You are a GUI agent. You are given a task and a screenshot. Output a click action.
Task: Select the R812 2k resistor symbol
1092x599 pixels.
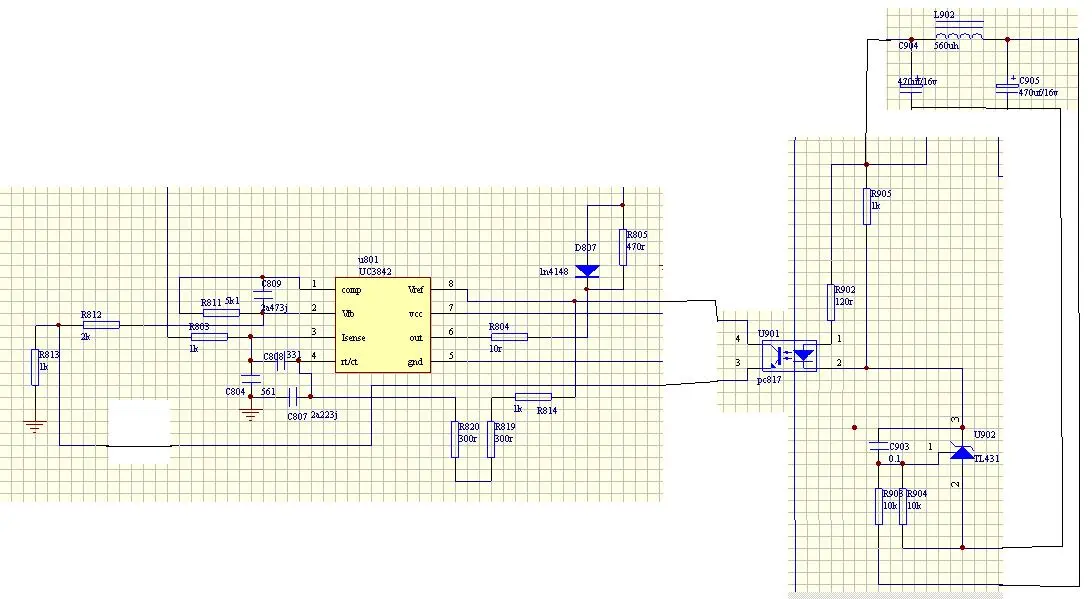coord(101,325)
